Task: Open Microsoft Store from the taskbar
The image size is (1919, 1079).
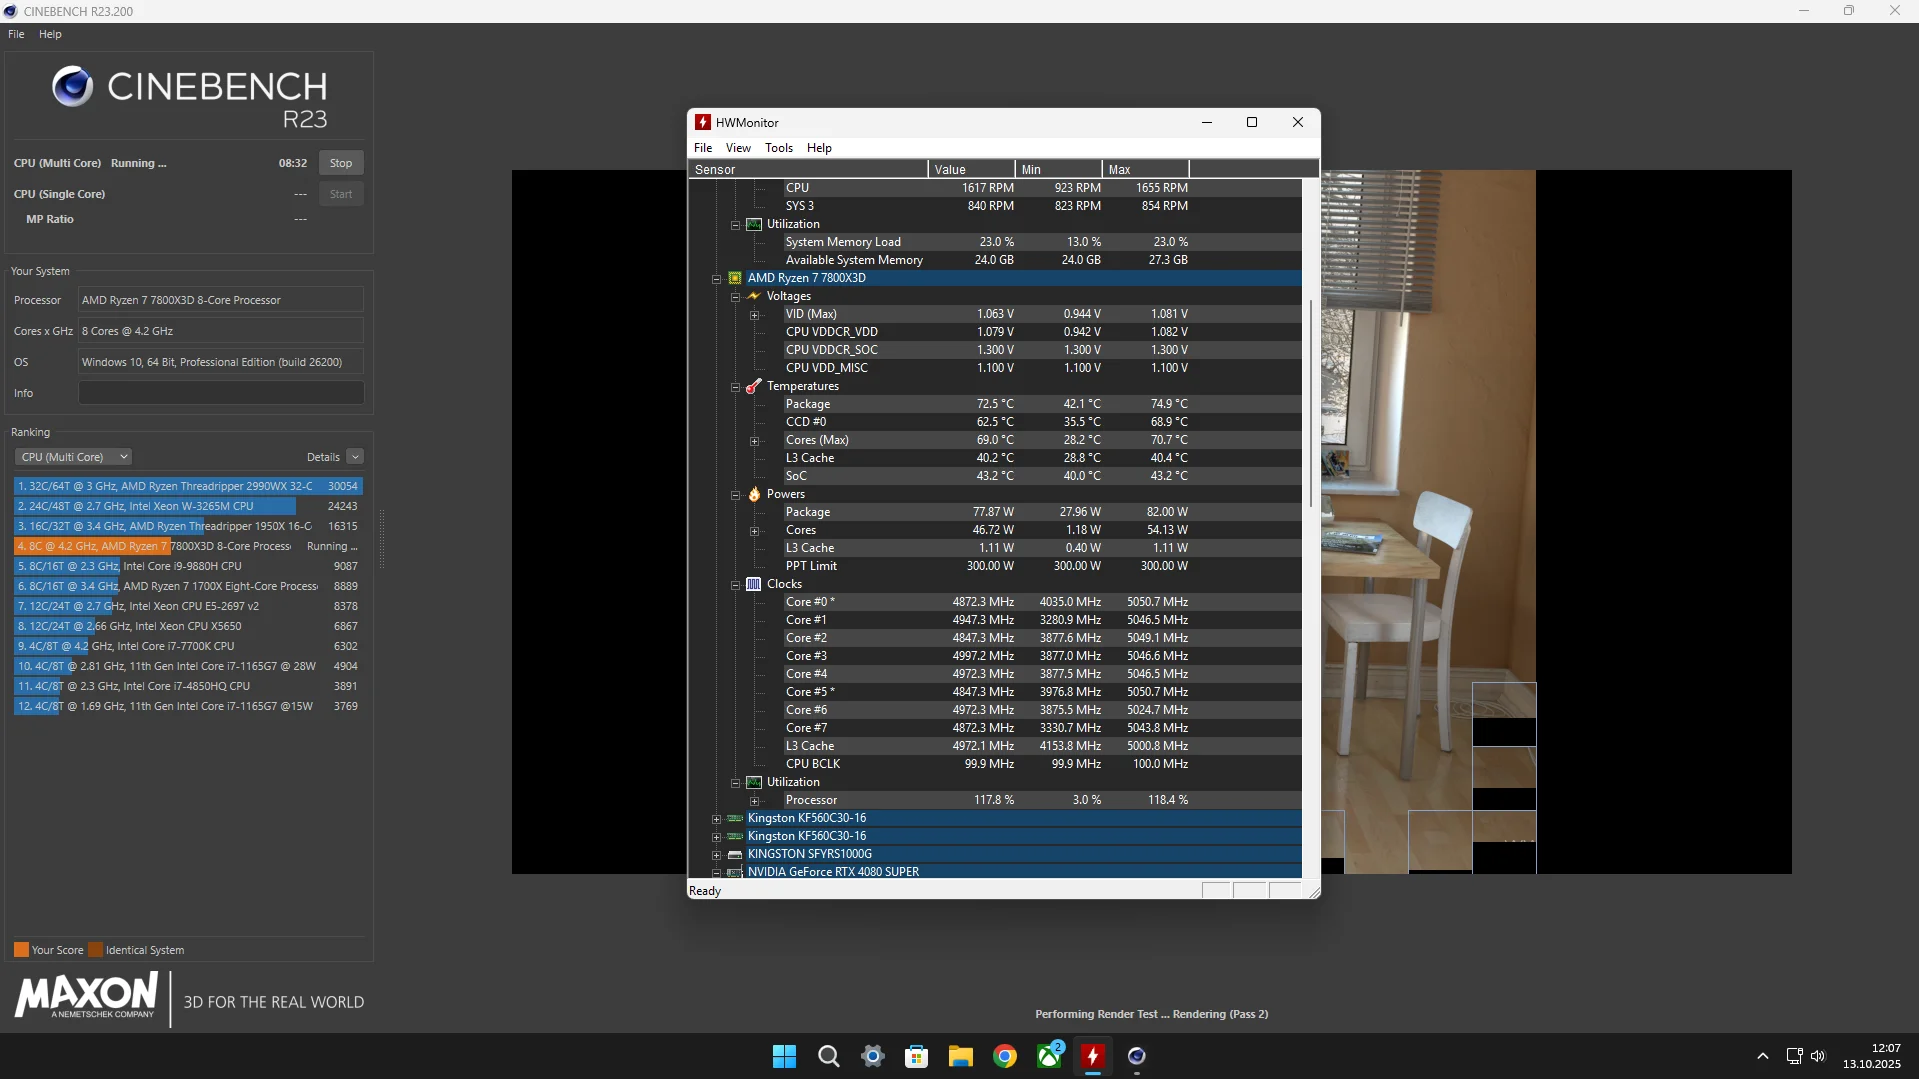Action: tap(917, 1056)
